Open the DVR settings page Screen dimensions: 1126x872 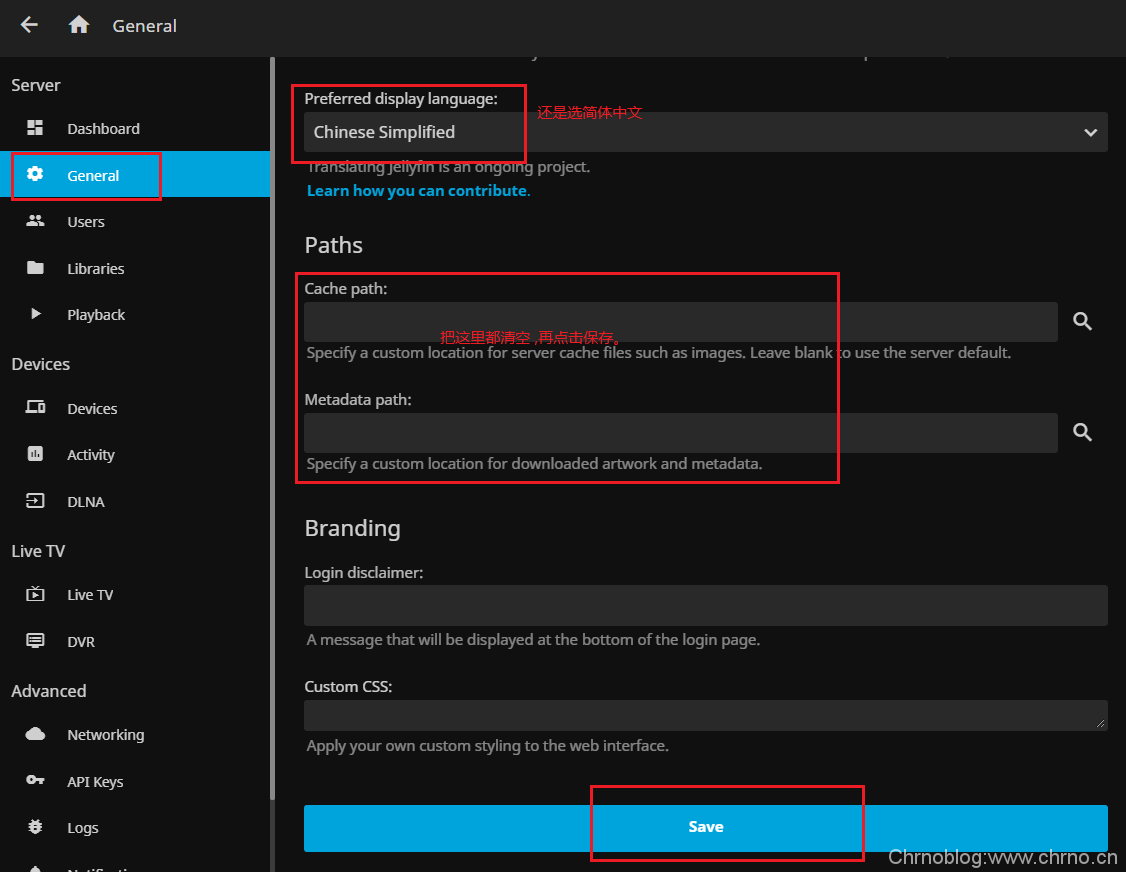80,641
